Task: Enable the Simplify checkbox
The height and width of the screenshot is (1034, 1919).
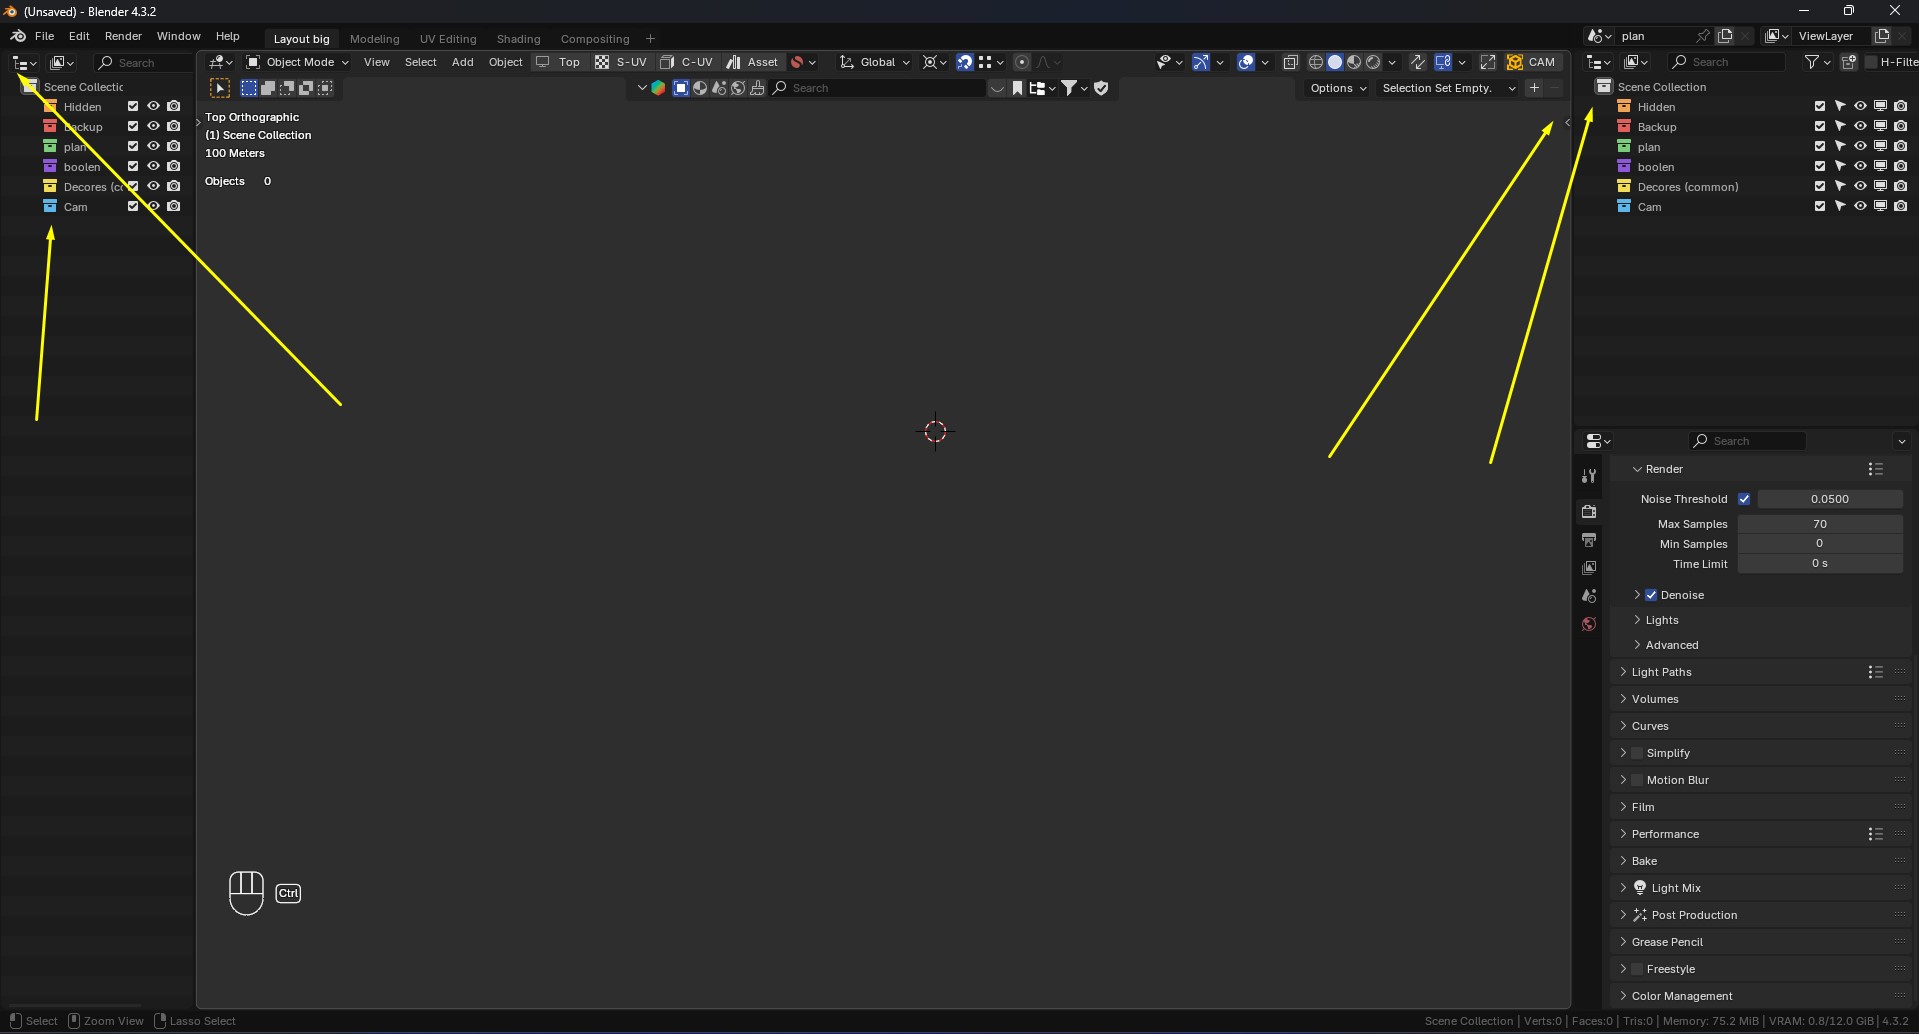Action: (1637, 753)
